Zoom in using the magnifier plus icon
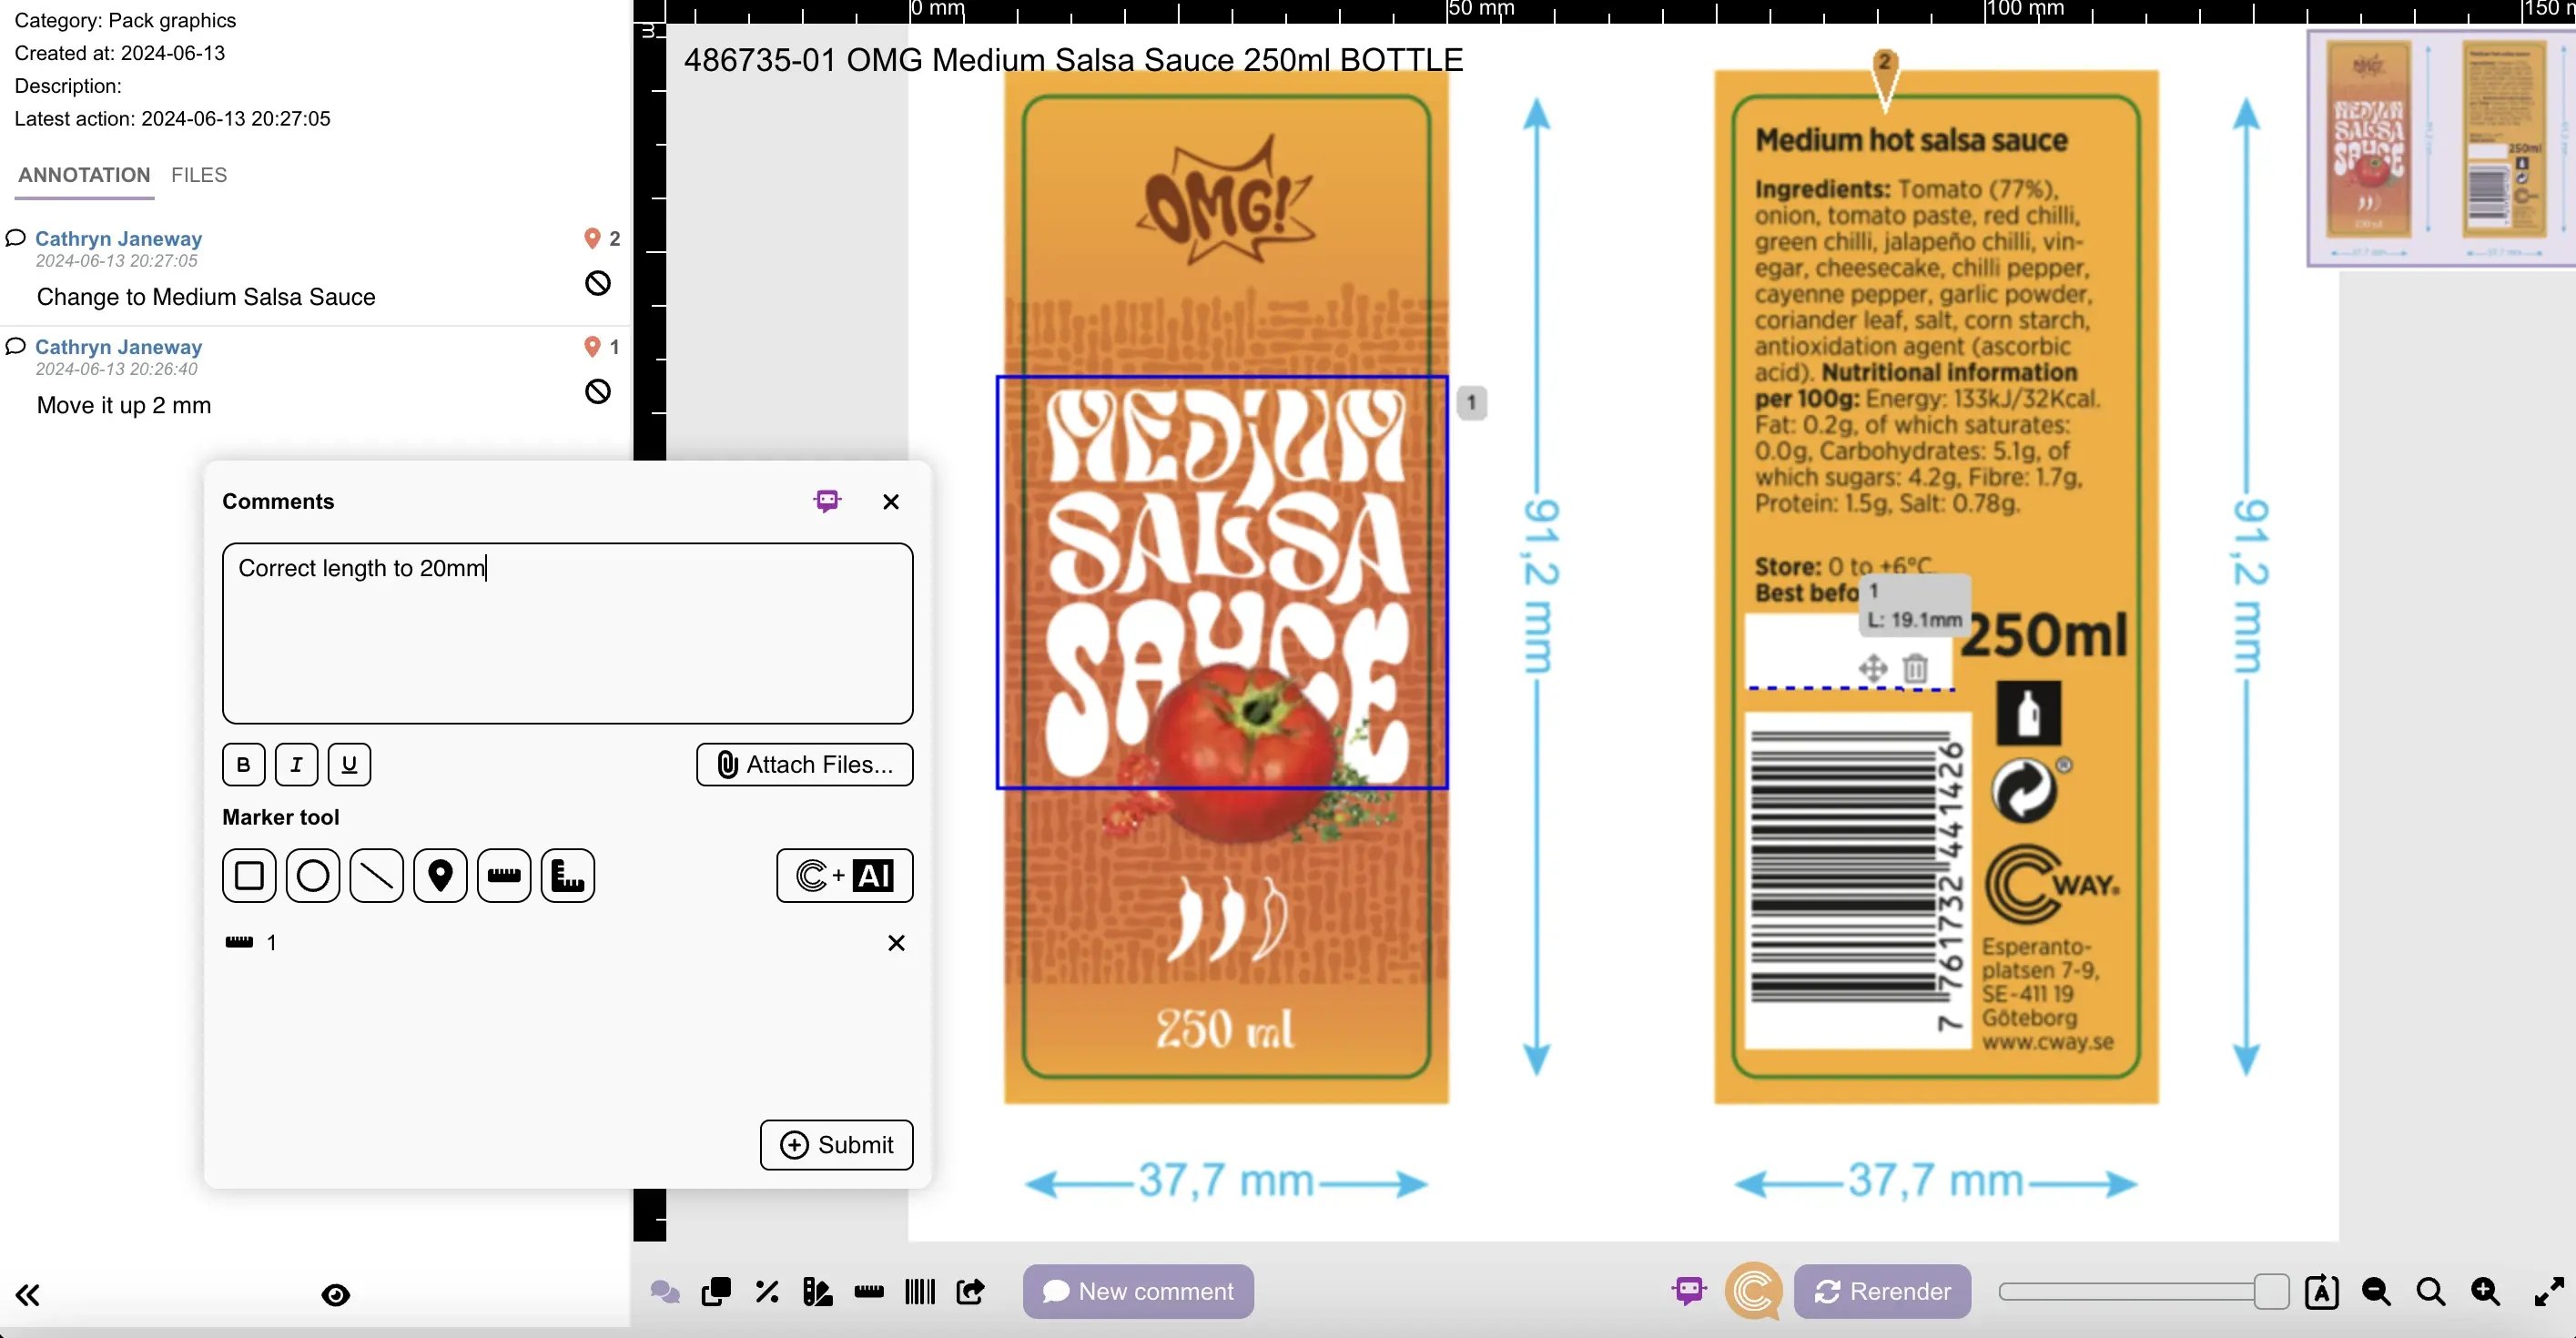The width and height of the screenshot is (2576, 1338). [2484, 1291]
